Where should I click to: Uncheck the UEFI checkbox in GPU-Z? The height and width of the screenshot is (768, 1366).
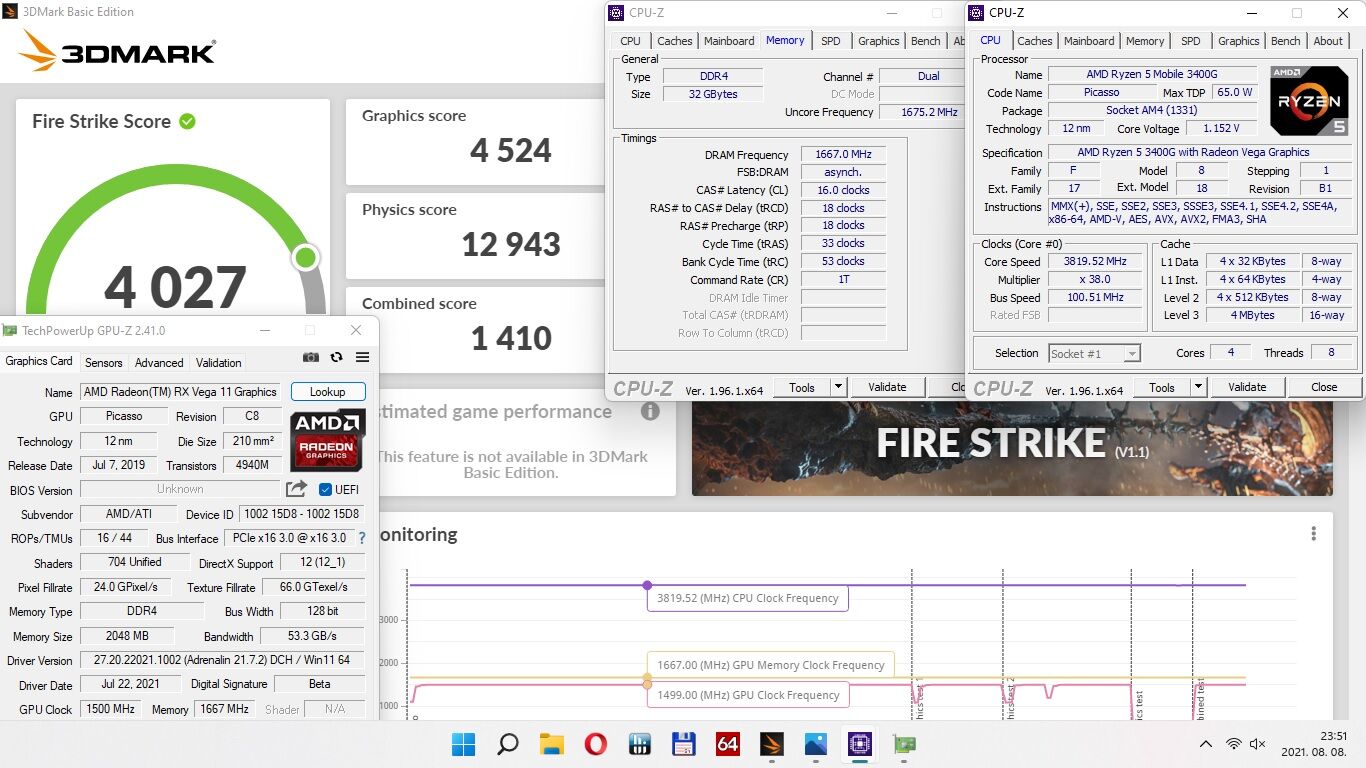[x=325, y=489]
